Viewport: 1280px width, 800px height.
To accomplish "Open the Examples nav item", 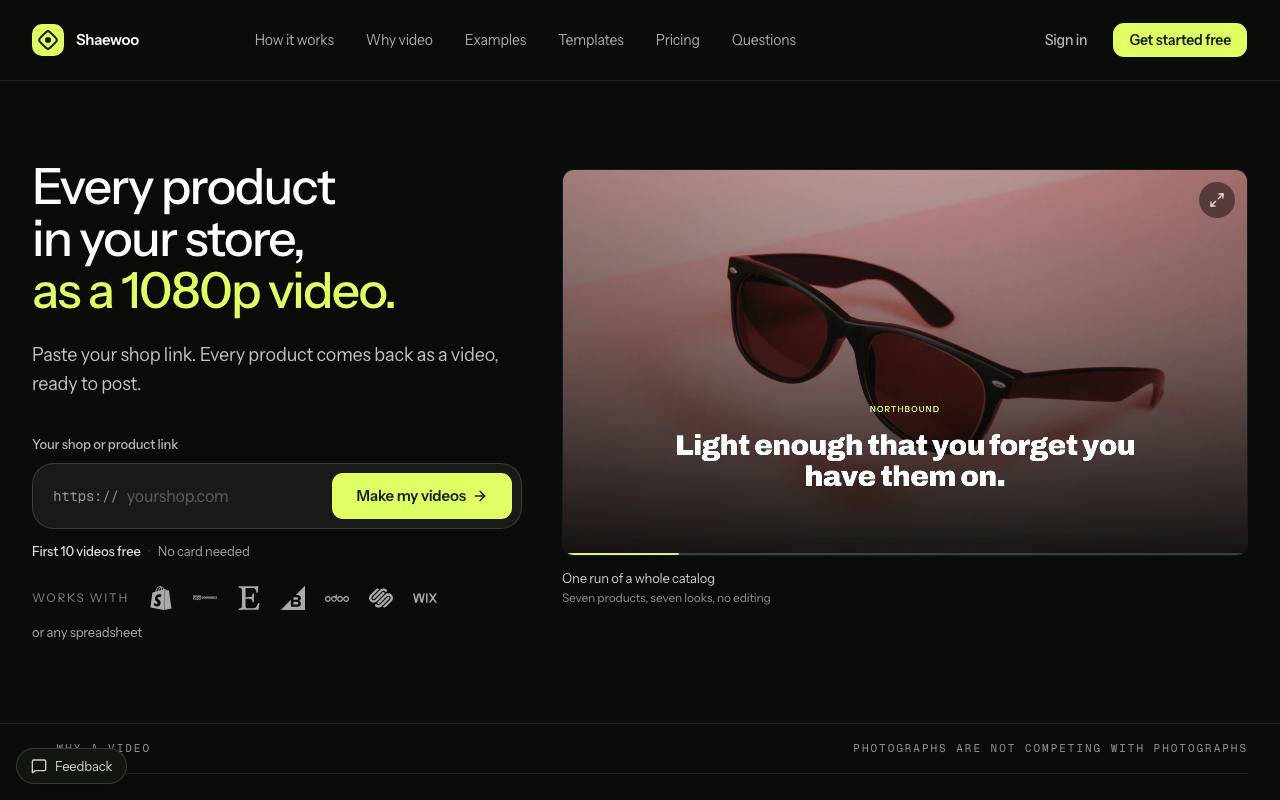I will [x=495, y=40].
